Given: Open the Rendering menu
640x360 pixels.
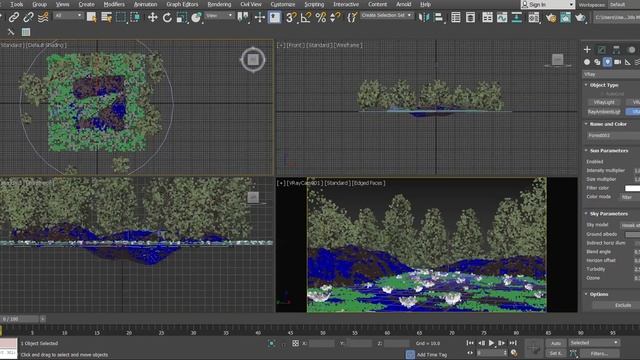Looking at the screenshot, I should click(219, 4).
